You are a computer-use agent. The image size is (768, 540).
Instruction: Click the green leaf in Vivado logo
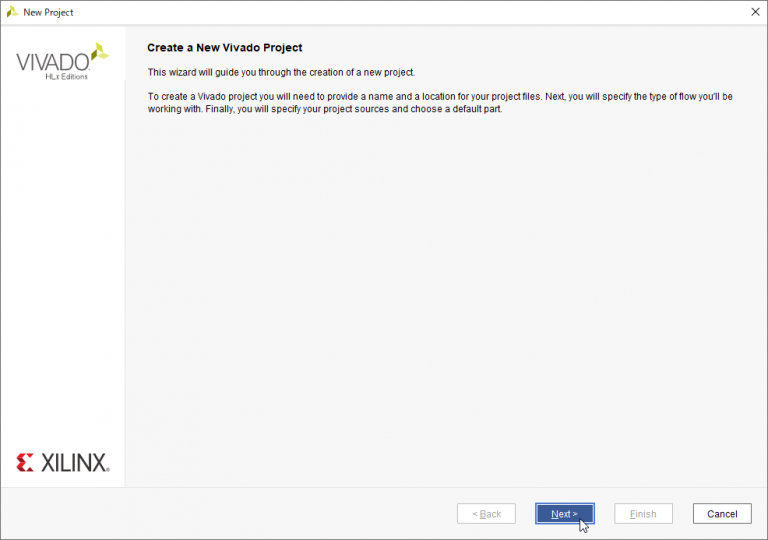click(99, 51)
